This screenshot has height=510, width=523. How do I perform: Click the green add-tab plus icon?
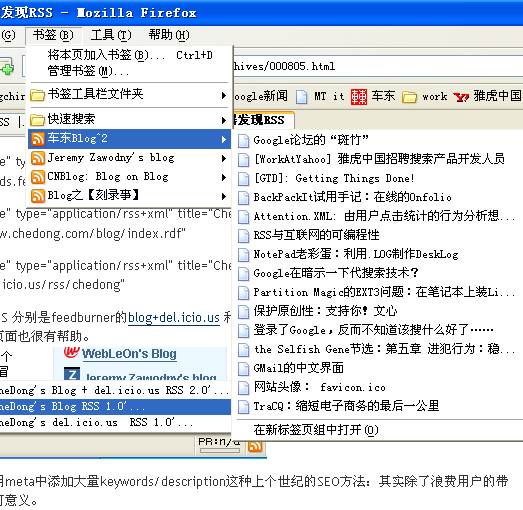coord(7,68)
